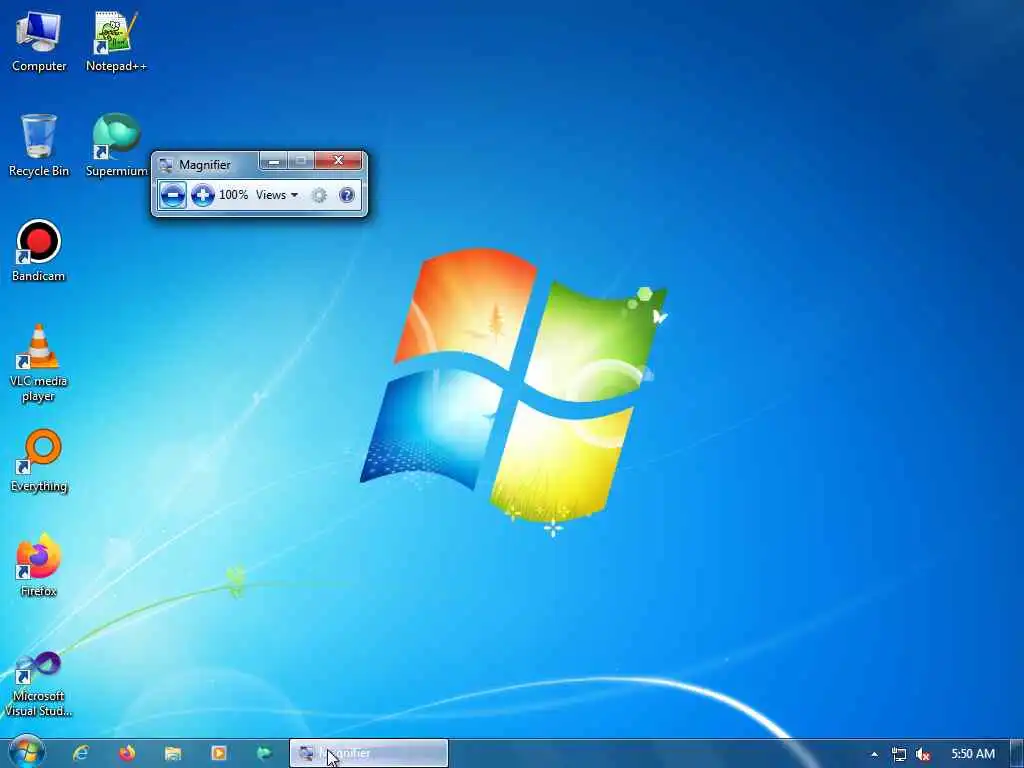Click the Magnifier zoom out minus button

(x=172, y=195)
